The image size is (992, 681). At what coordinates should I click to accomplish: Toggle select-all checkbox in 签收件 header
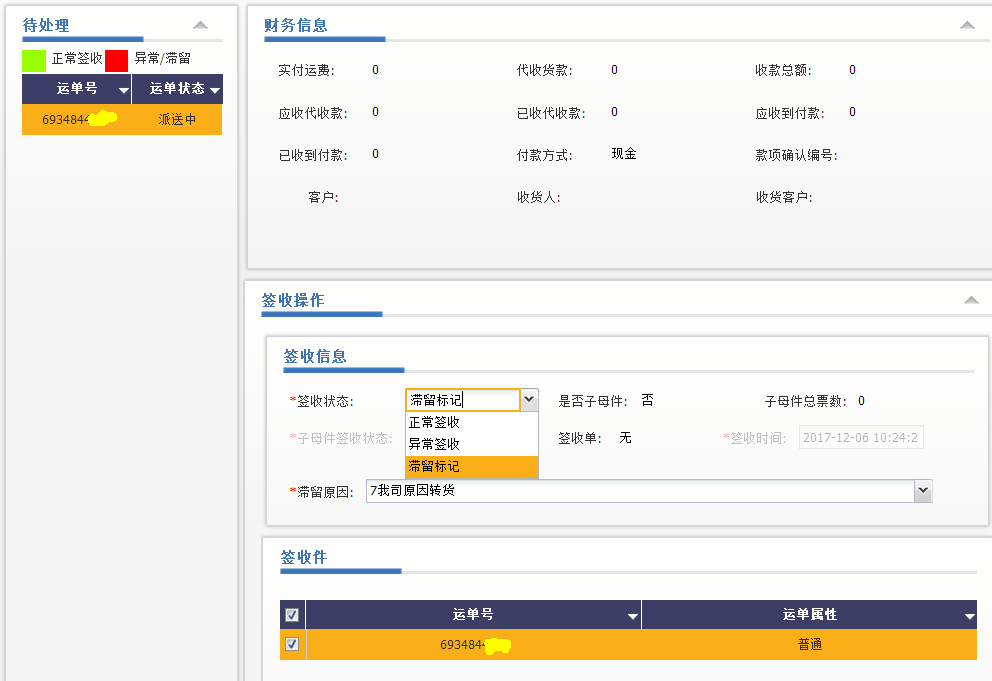point(292,615)
